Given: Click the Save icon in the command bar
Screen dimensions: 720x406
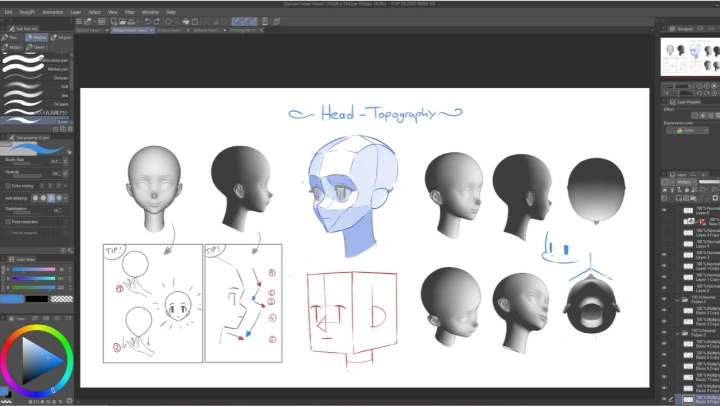Looking at the screenshot, I should coord(131,21).
